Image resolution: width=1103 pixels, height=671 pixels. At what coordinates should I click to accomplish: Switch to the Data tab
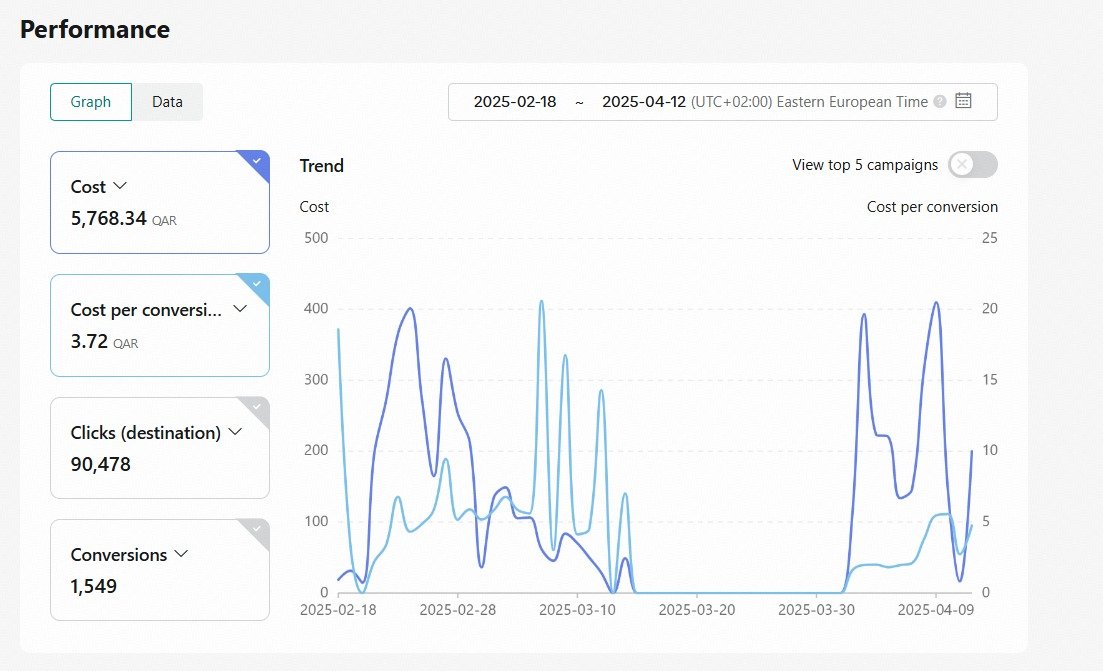click(x=167, y=101)
